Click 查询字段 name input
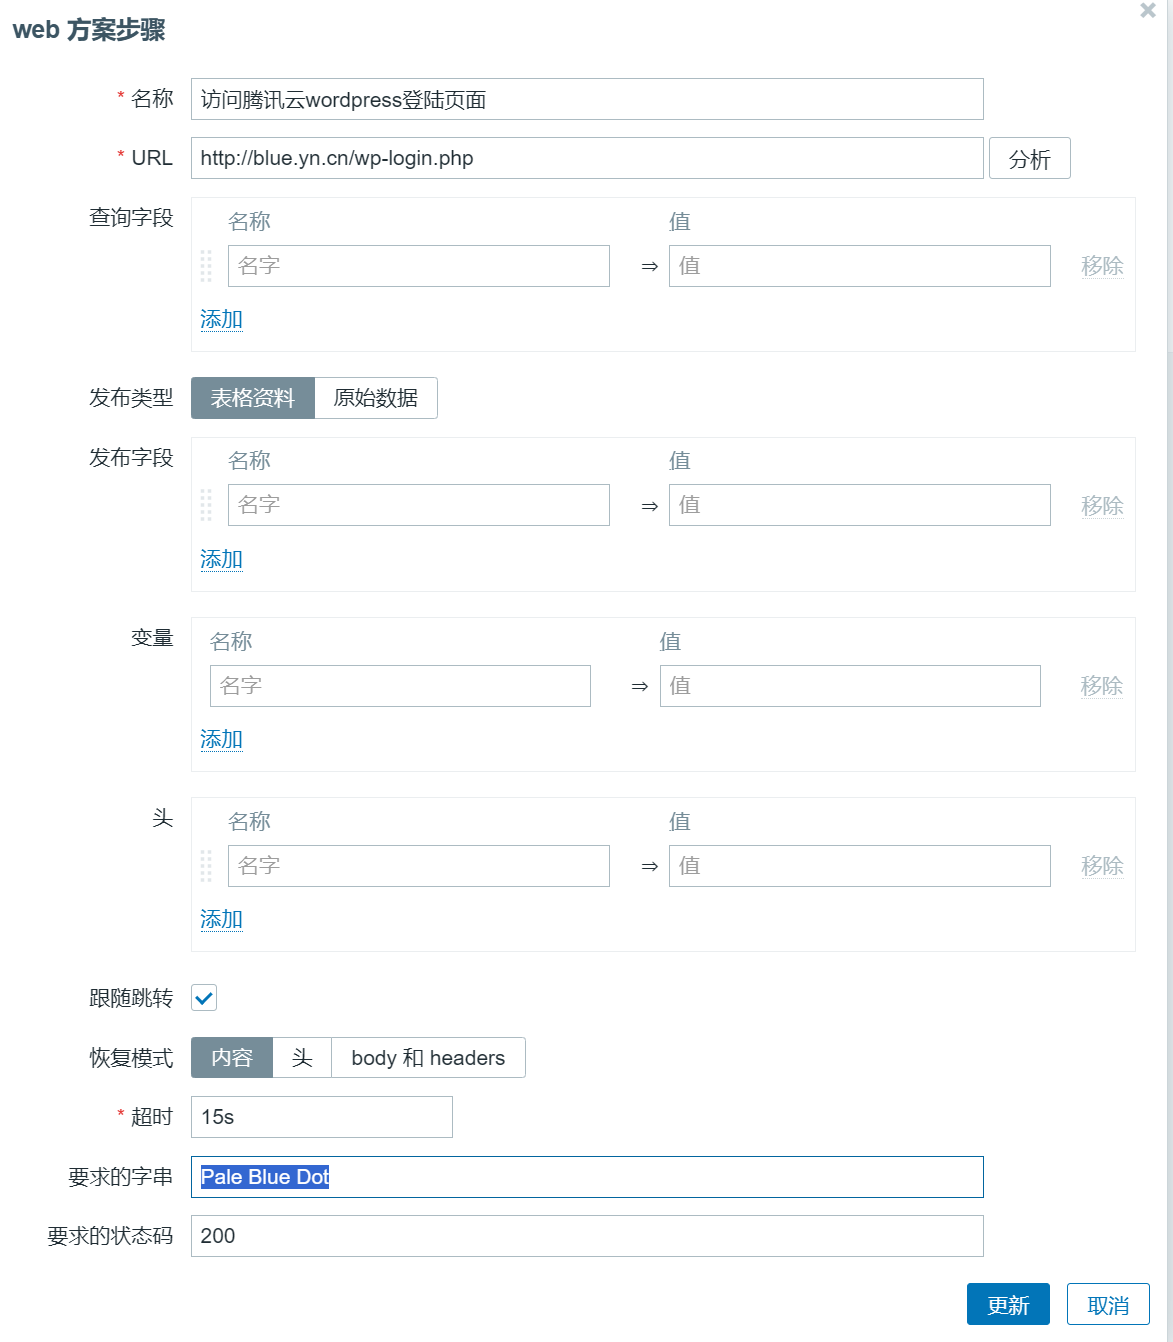Viewport: 1173px width, 1342px height. (418, 266)
